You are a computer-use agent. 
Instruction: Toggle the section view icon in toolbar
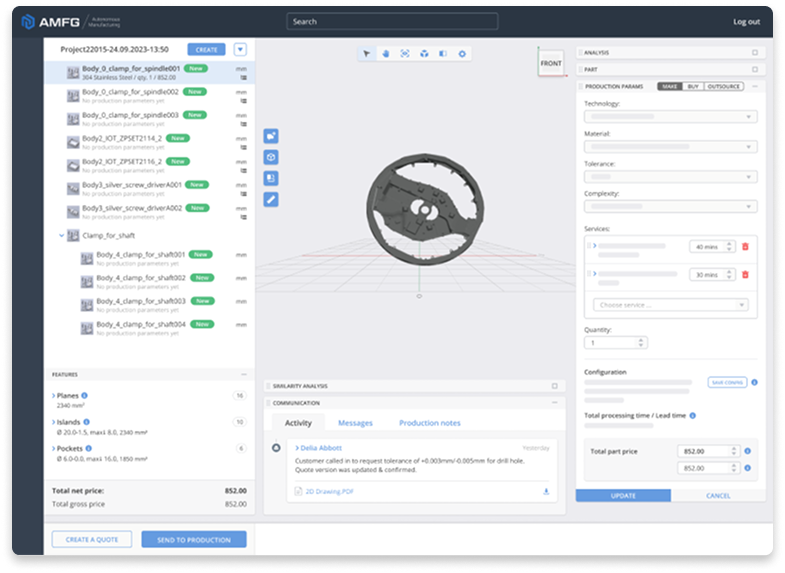[x=443, y=54]
